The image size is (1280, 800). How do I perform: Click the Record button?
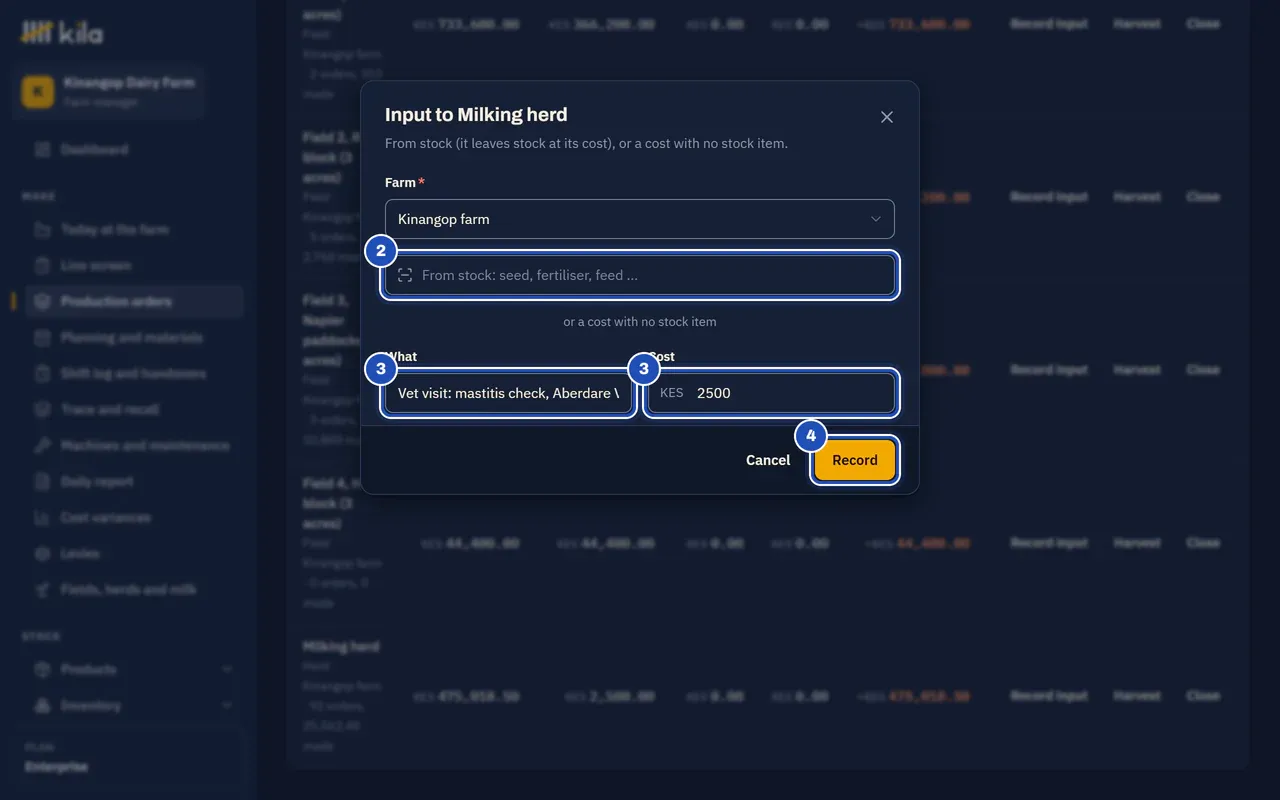(x=855, y=460)
